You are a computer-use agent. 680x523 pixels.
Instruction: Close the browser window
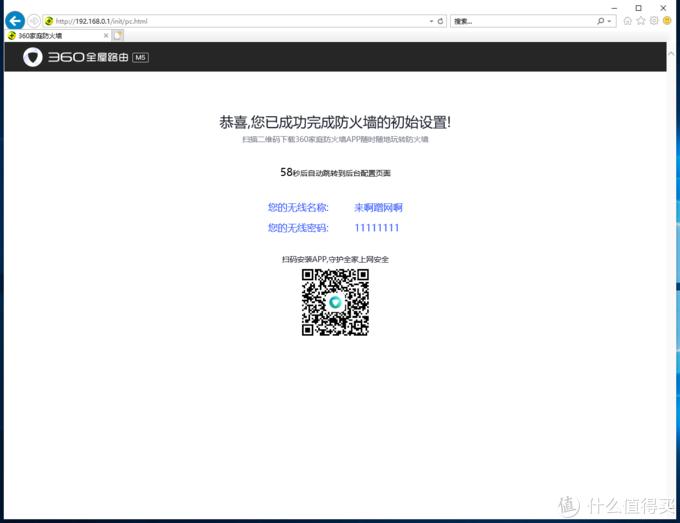663,8
